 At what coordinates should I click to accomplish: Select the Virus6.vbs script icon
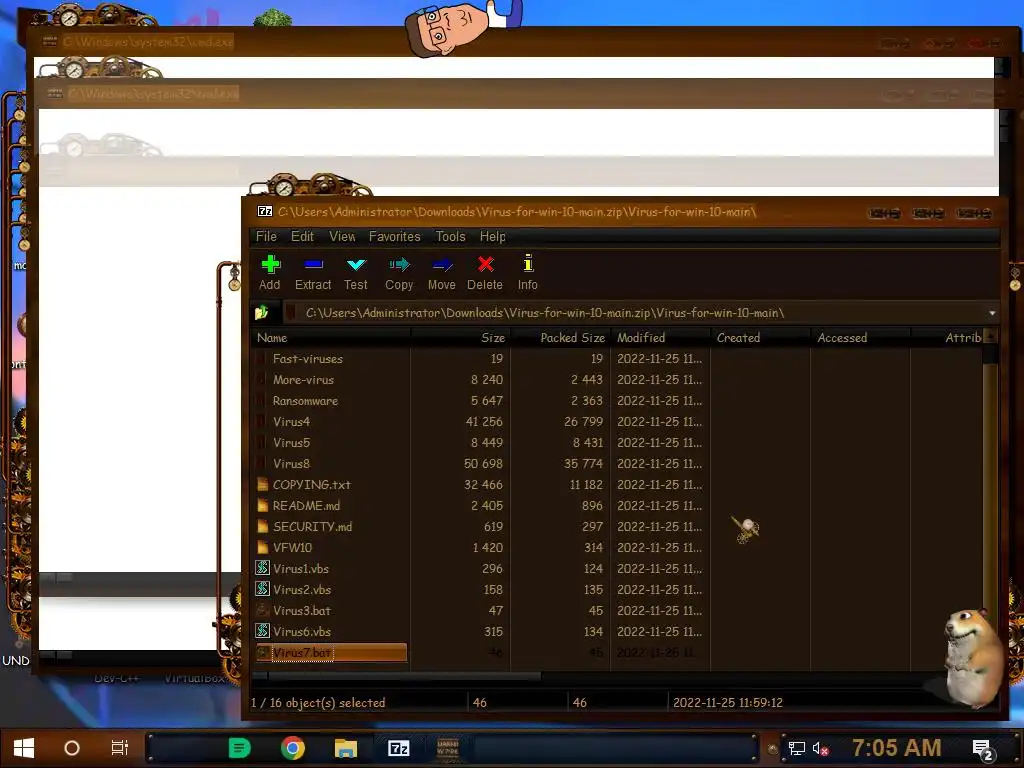click(263, 631)
